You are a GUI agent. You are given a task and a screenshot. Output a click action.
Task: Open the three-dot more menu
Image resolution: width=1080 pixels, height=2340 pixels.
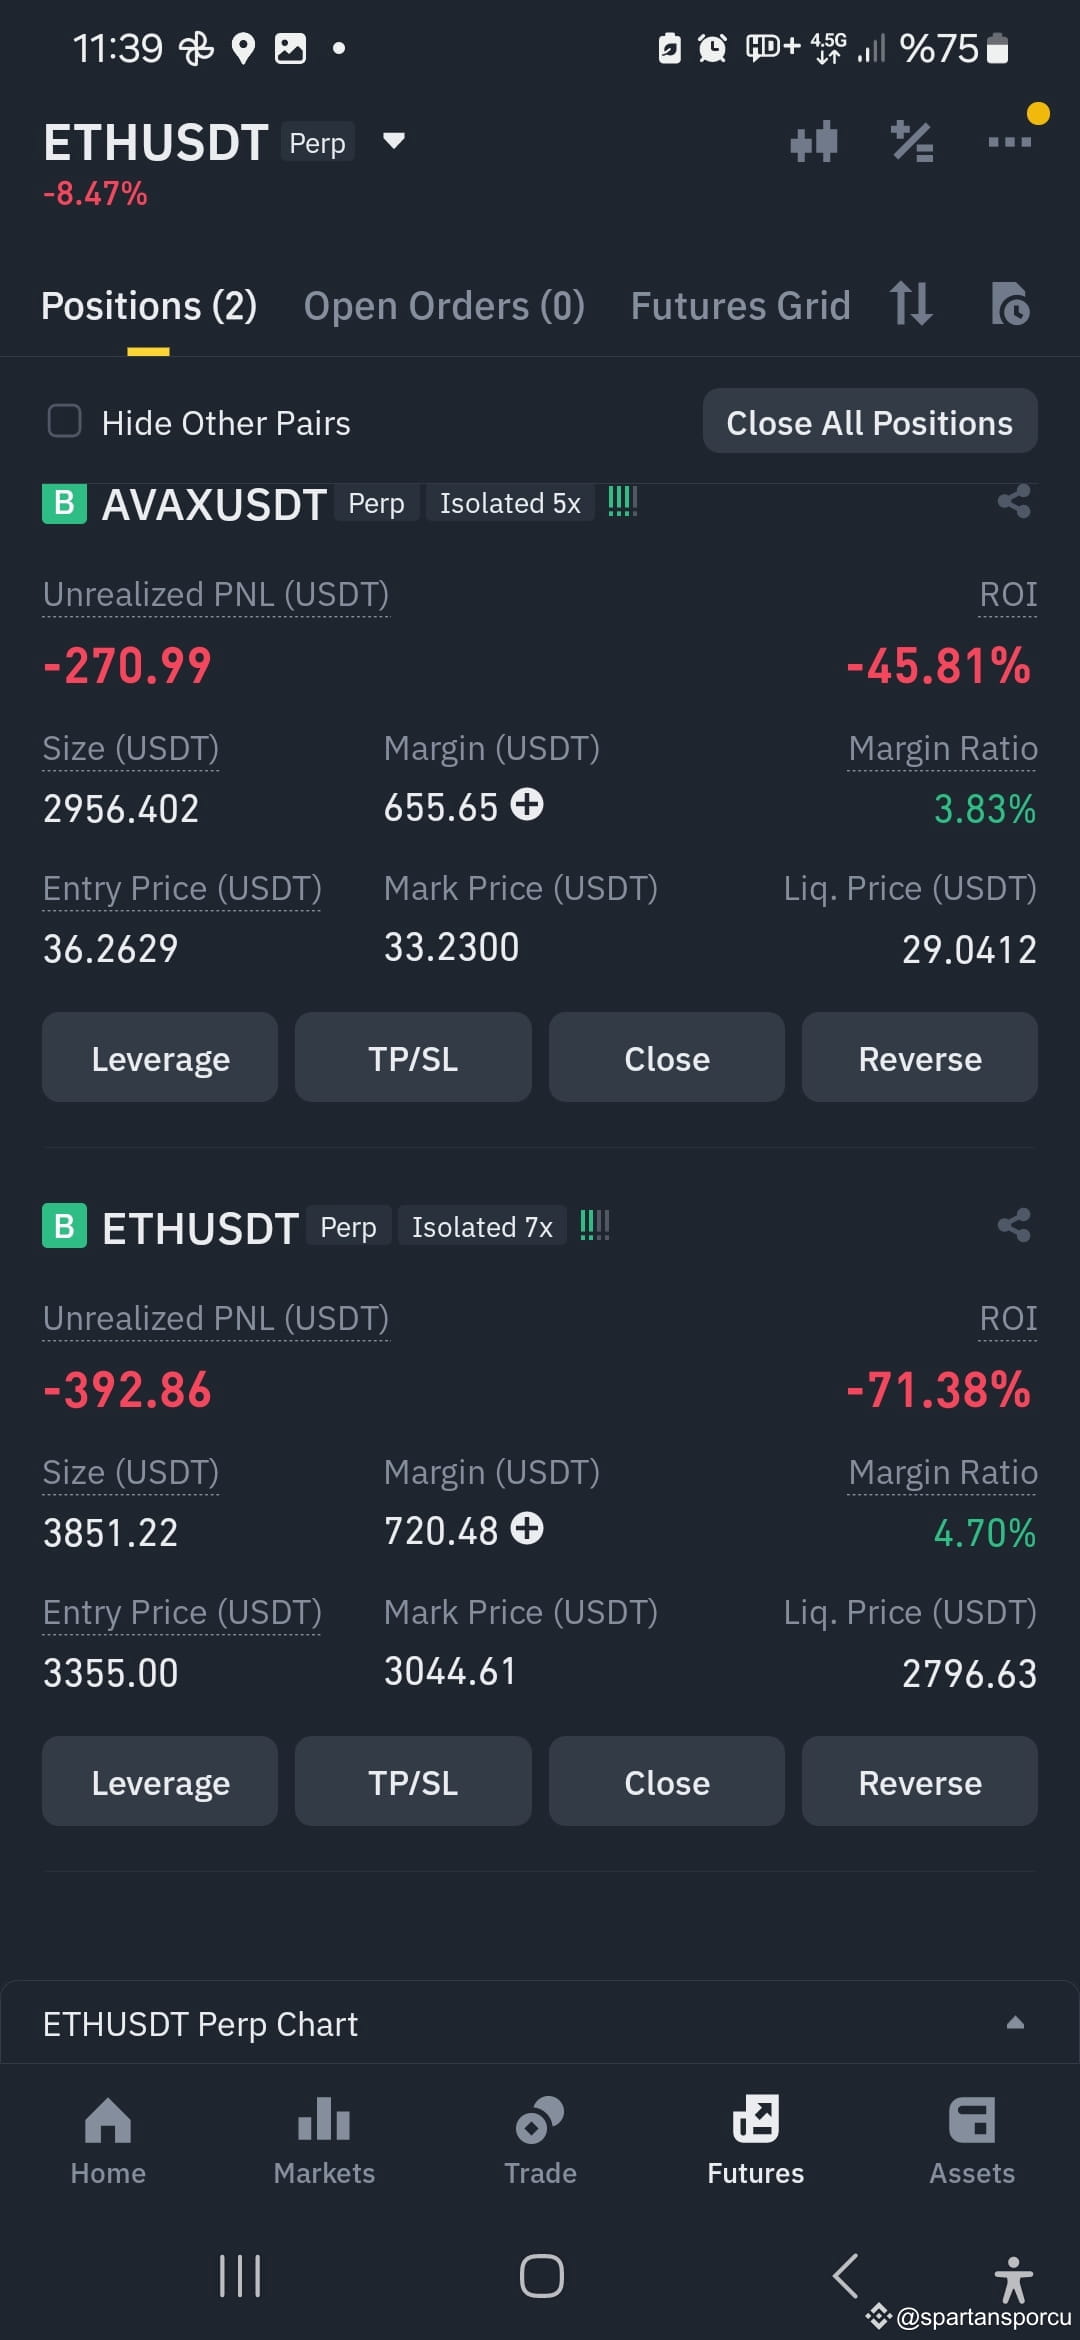point(1009,142)
